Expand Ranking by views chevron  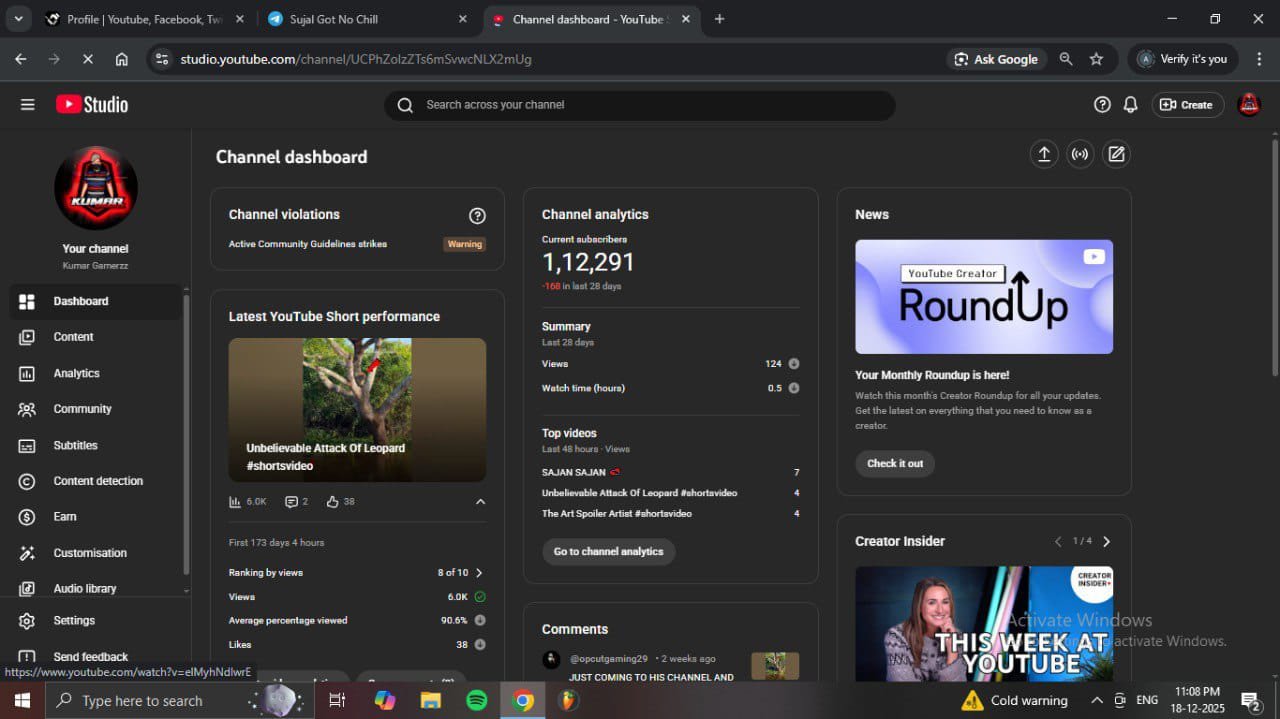[x=479, y=573]
